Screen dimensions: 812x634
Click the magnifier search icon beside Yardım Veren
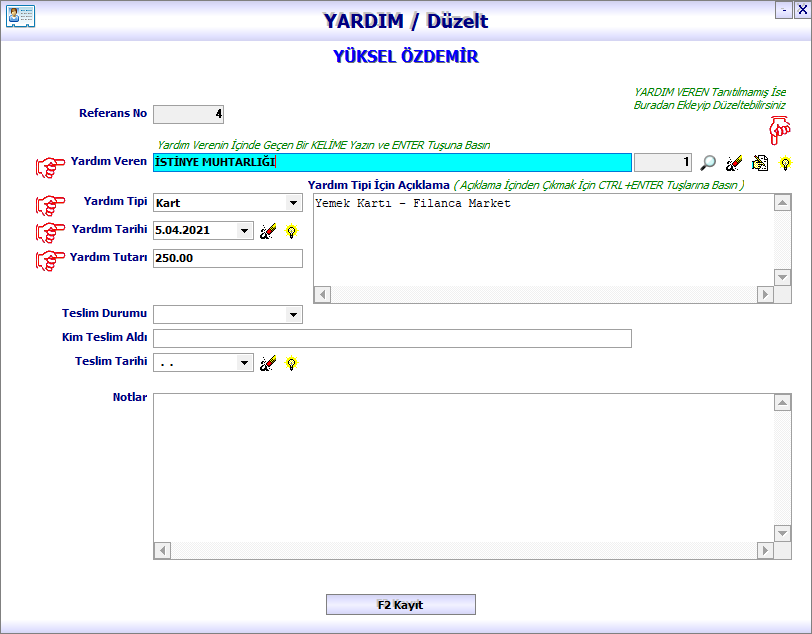[708, 163]
